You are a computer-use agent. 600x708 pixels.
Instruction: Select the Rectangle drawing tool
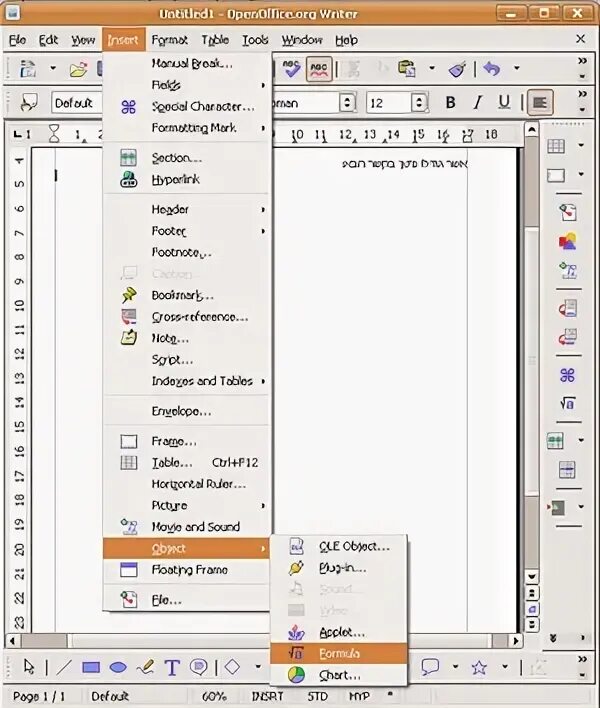tap(91, 667)
